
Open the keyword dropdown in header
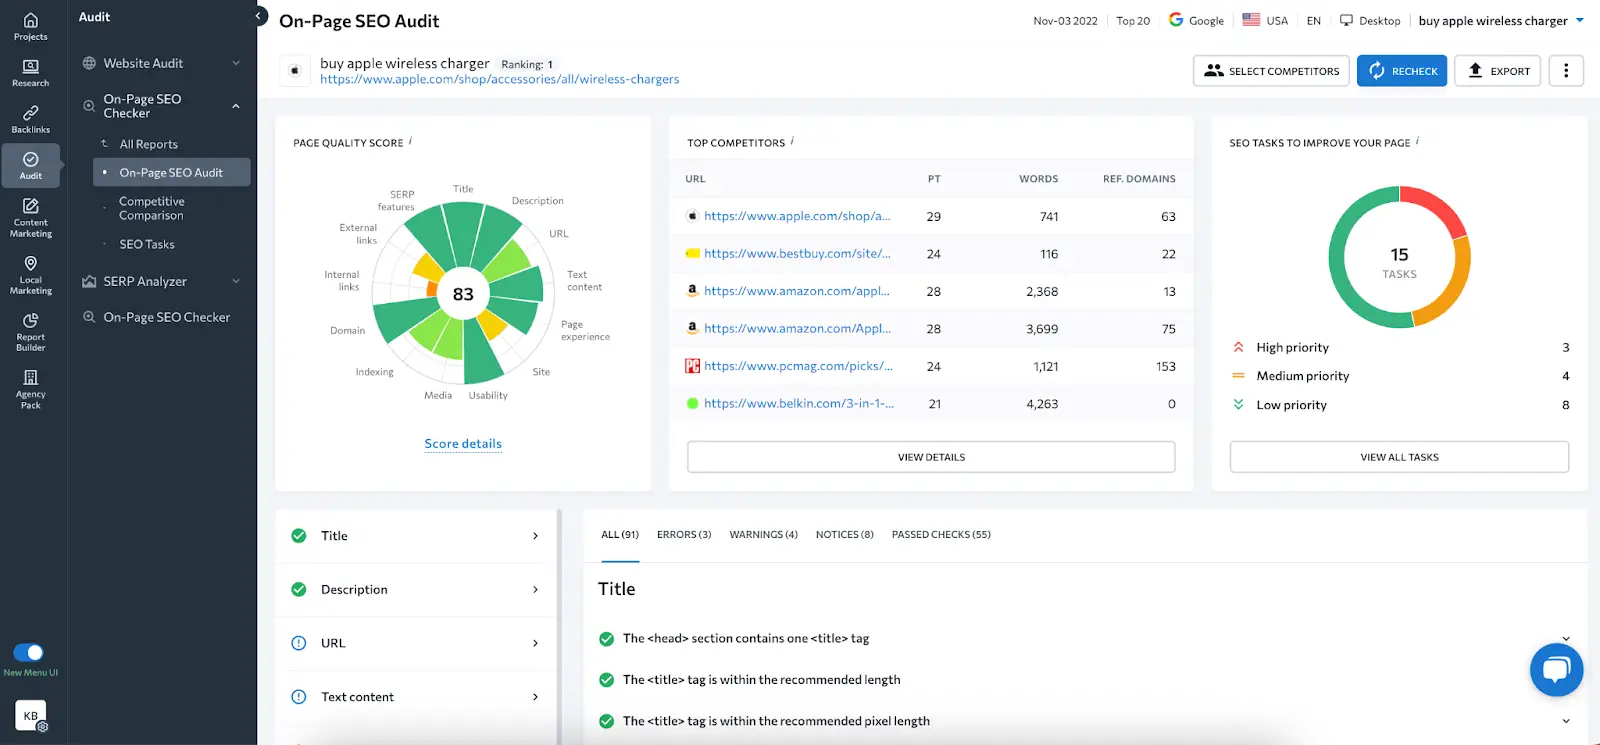click(x=1580, y=20)
